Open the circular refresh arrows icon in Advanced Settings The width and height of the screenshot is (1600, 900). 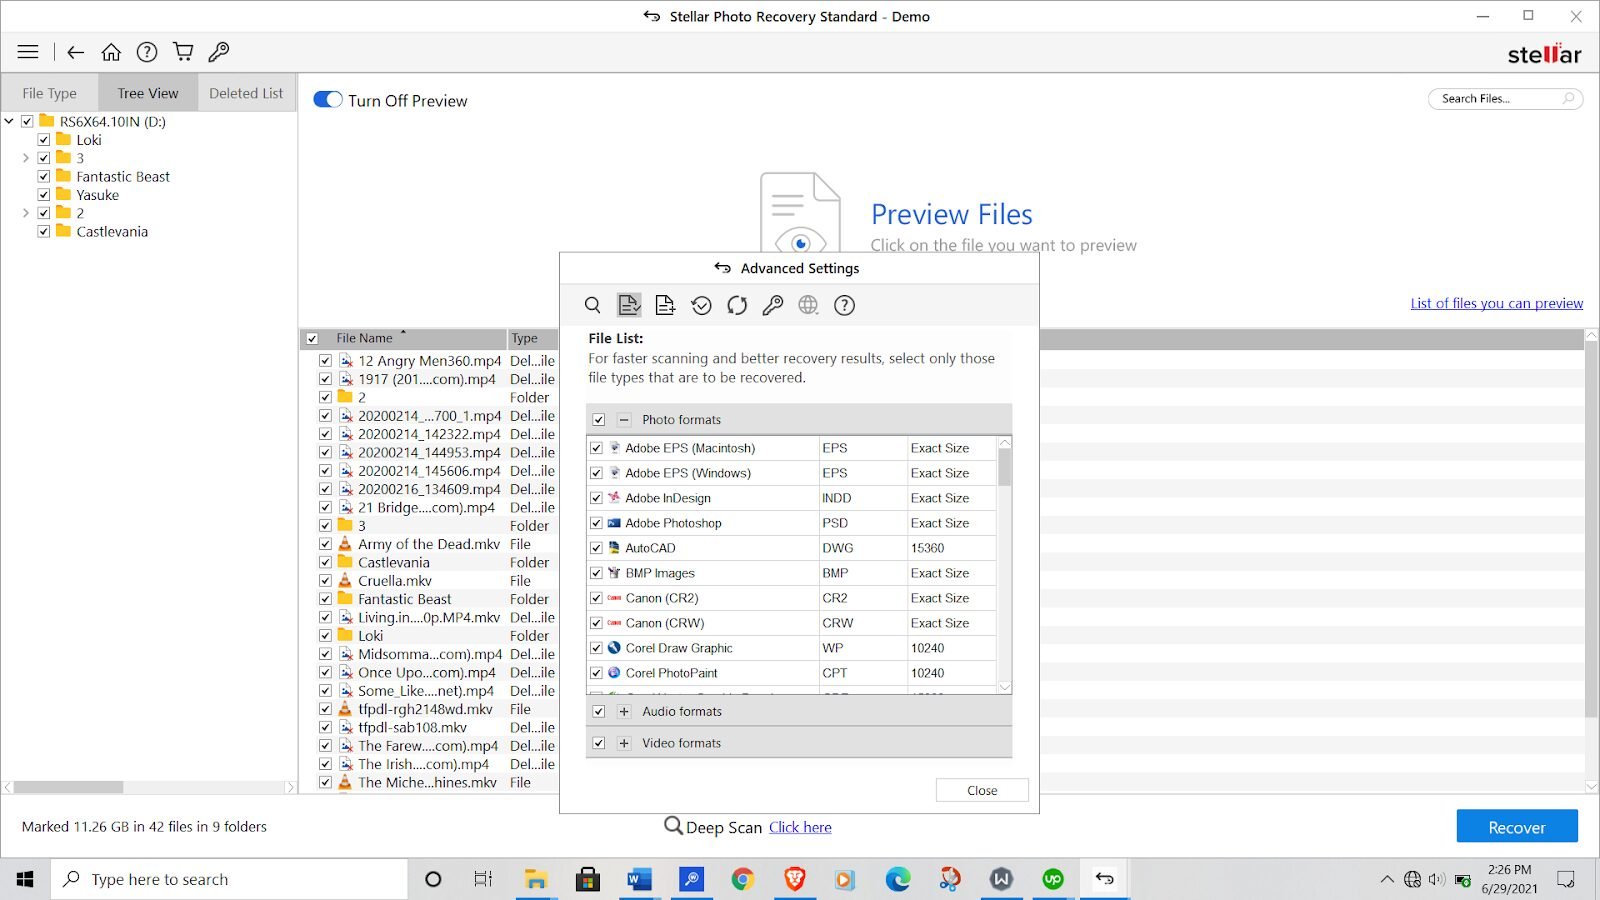737,305
